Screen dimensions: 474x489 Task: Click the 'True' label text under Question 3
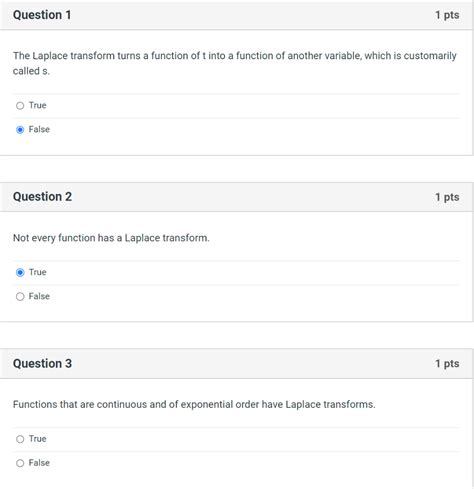pyautogui.click(x=37, y=439)
